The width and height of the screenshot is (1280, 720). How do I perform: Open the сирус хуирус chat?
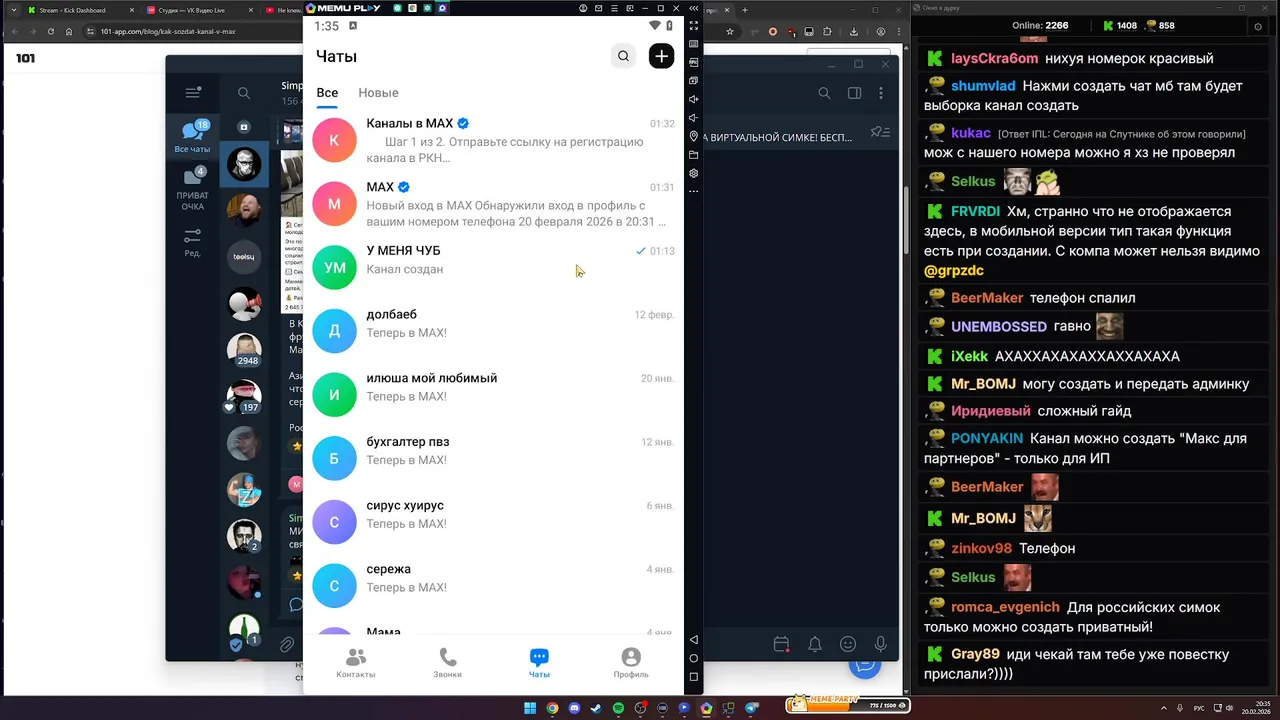click(493, 522)
